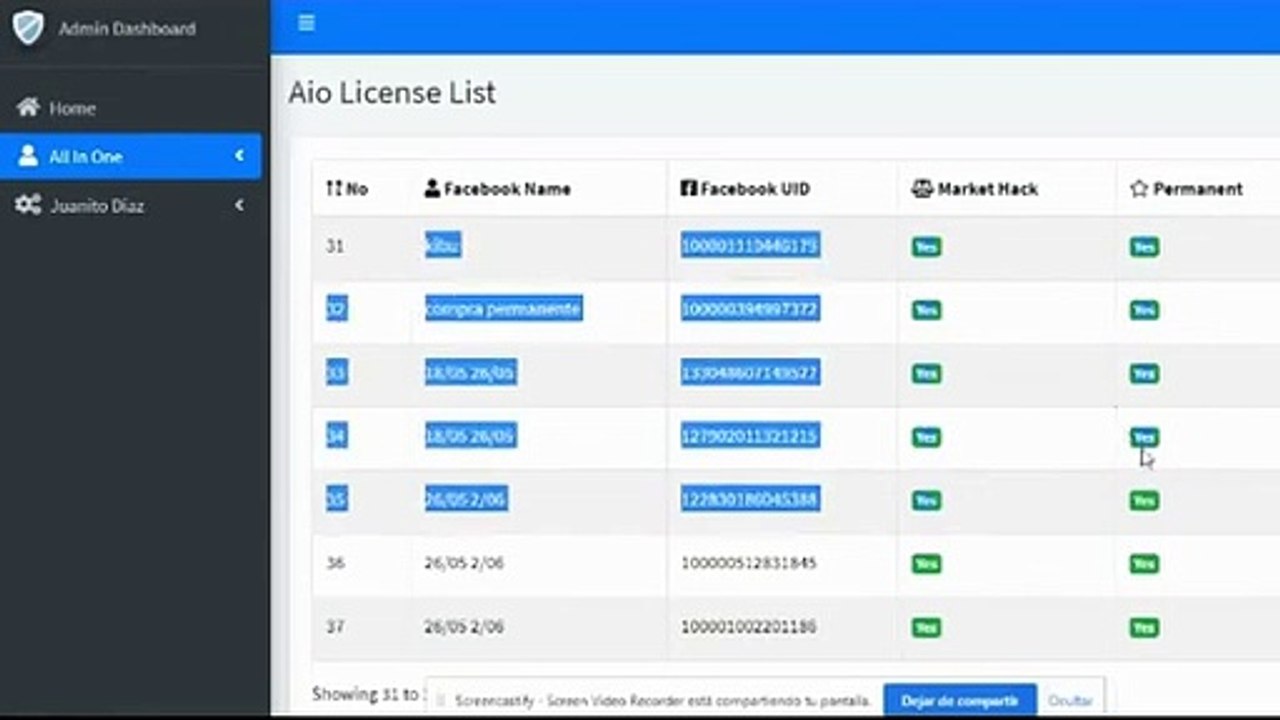
Task: Click the Facebook logo icon in the UID header
Action: tap(688, 188)
